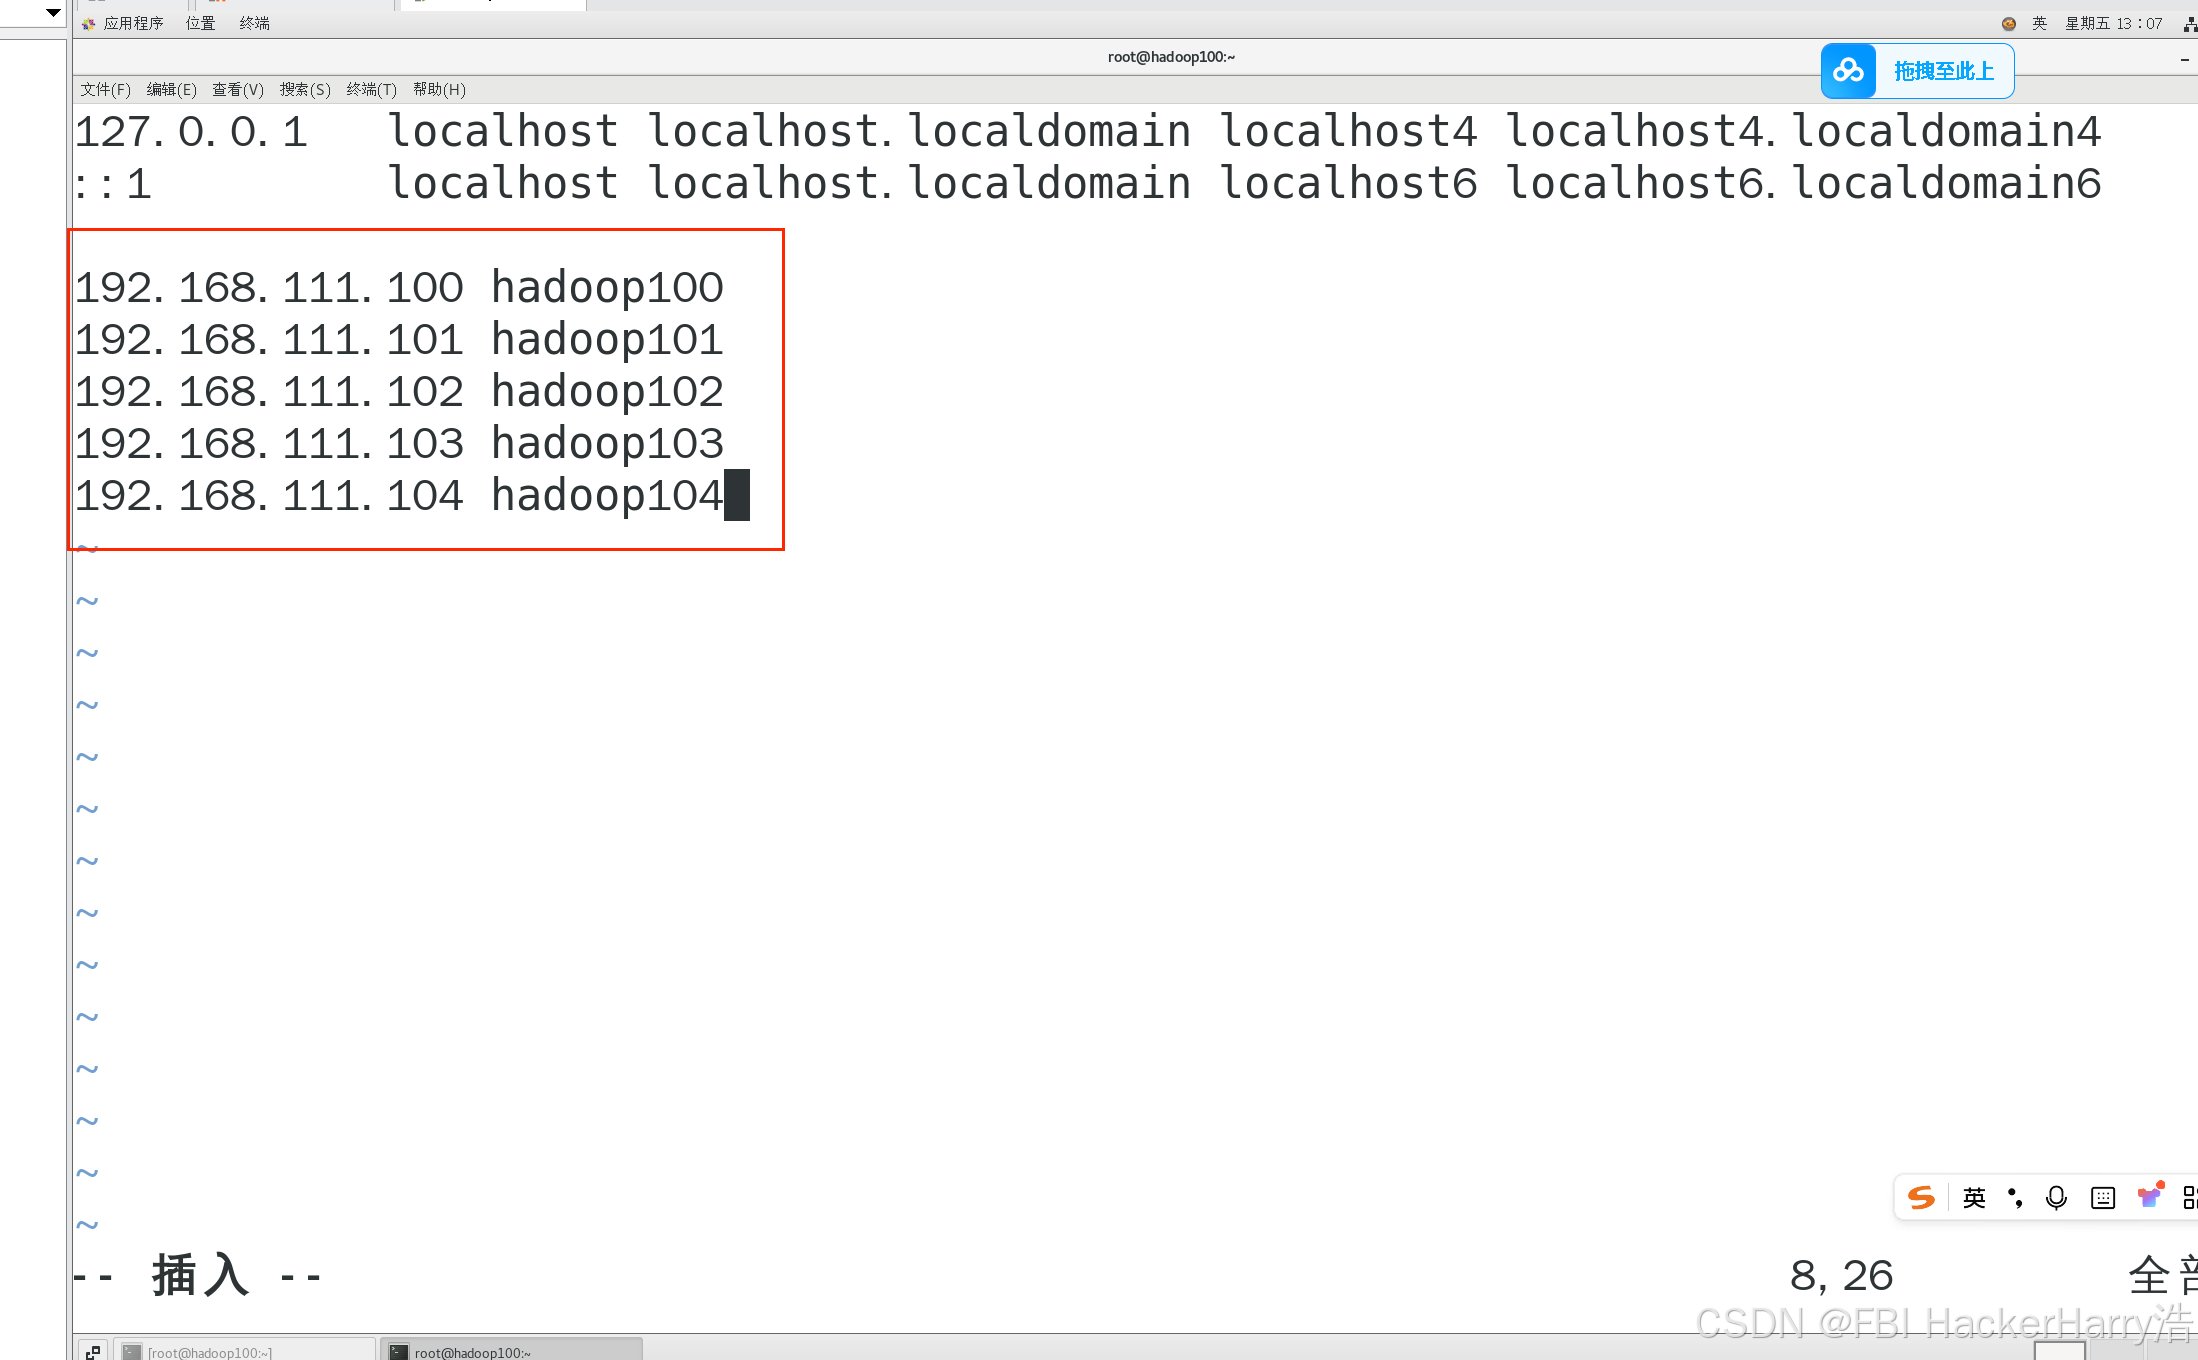Open the 位置 places menu
The height and width of the screenshot is (1360, 2198).
click(x=200, y=23)
